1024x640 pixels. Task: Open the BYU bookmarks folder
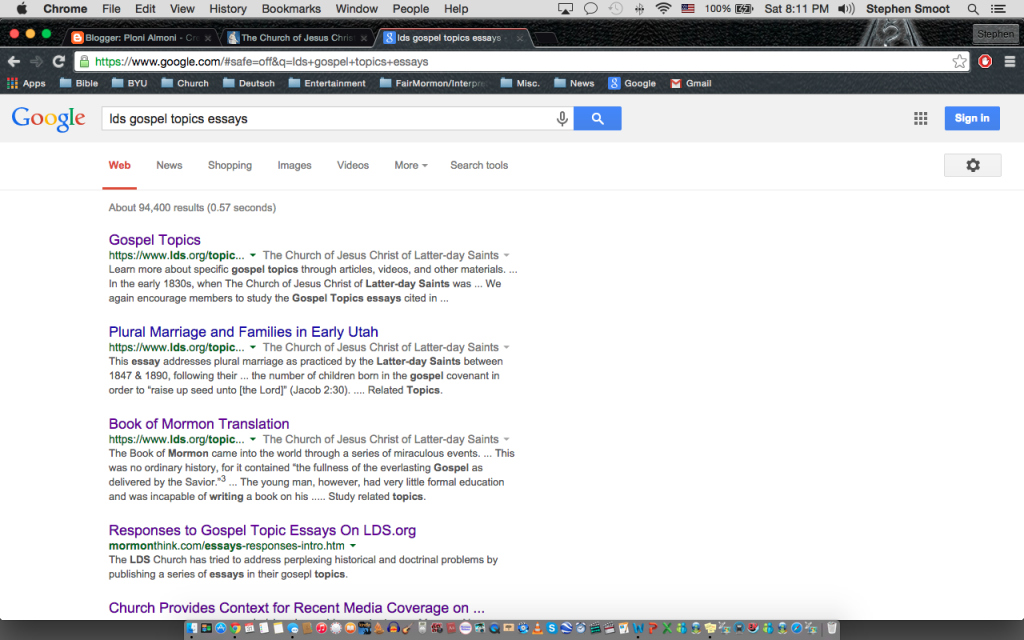(129, 83)
